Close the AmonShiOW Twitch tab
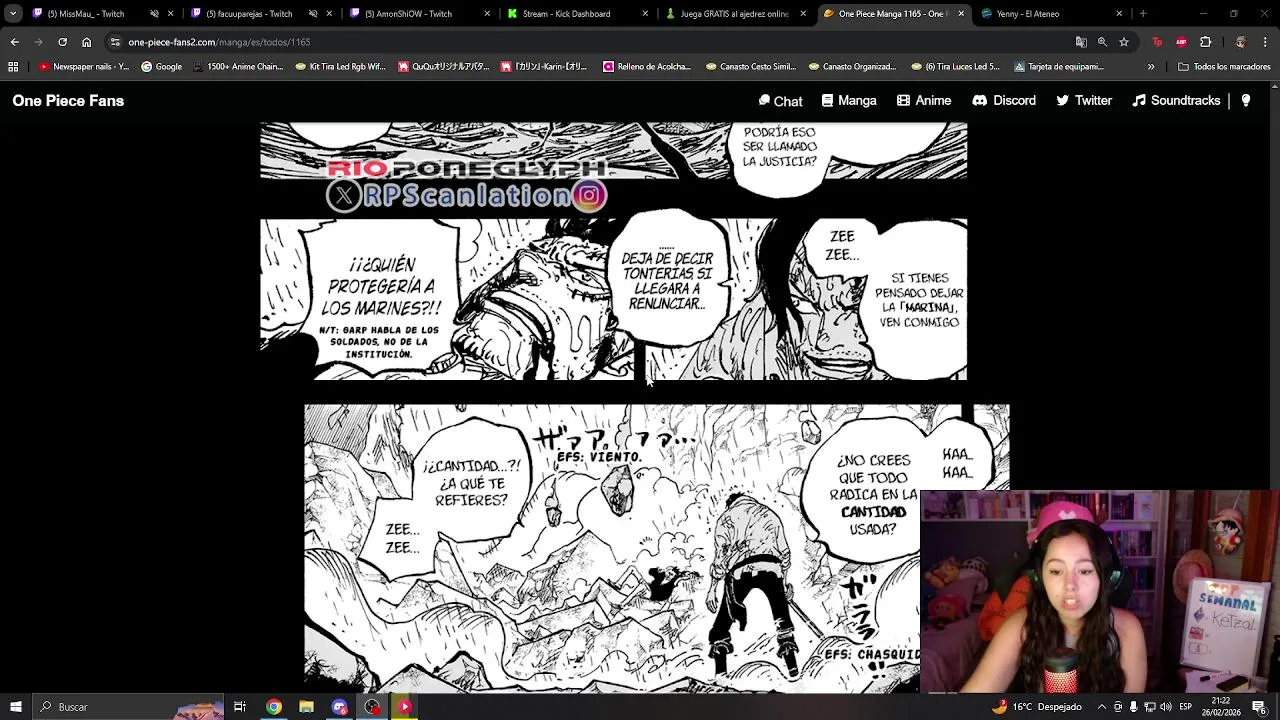The height and width of the screenshot is (720, 1280). click(487, 14)
